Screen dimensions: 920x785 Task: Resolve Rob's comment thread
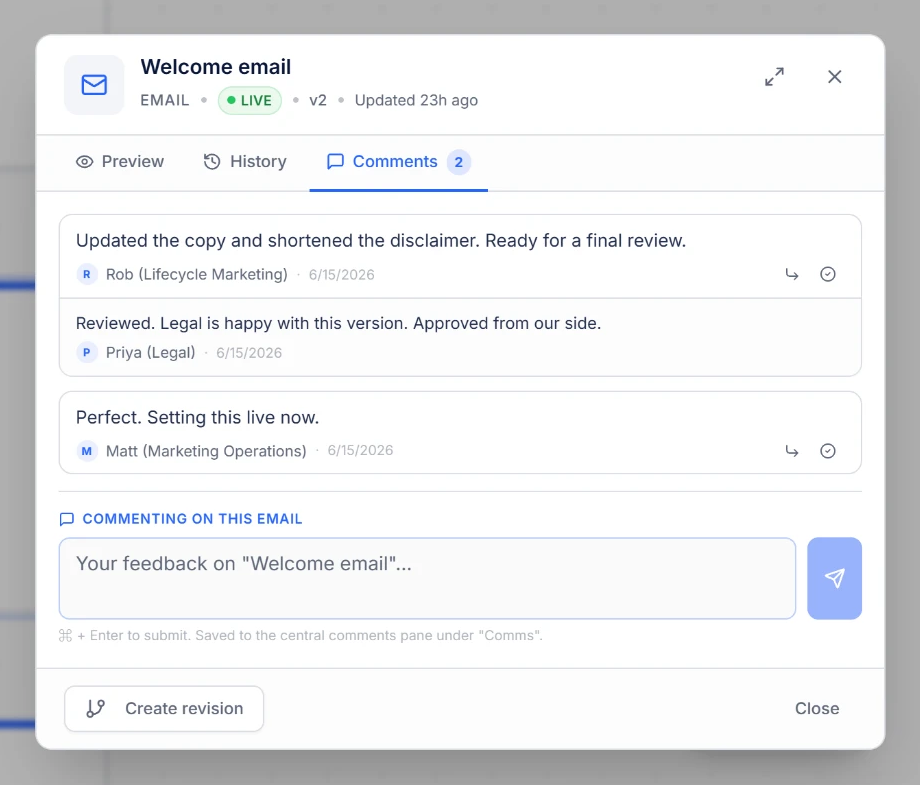(x=827, y=274)
